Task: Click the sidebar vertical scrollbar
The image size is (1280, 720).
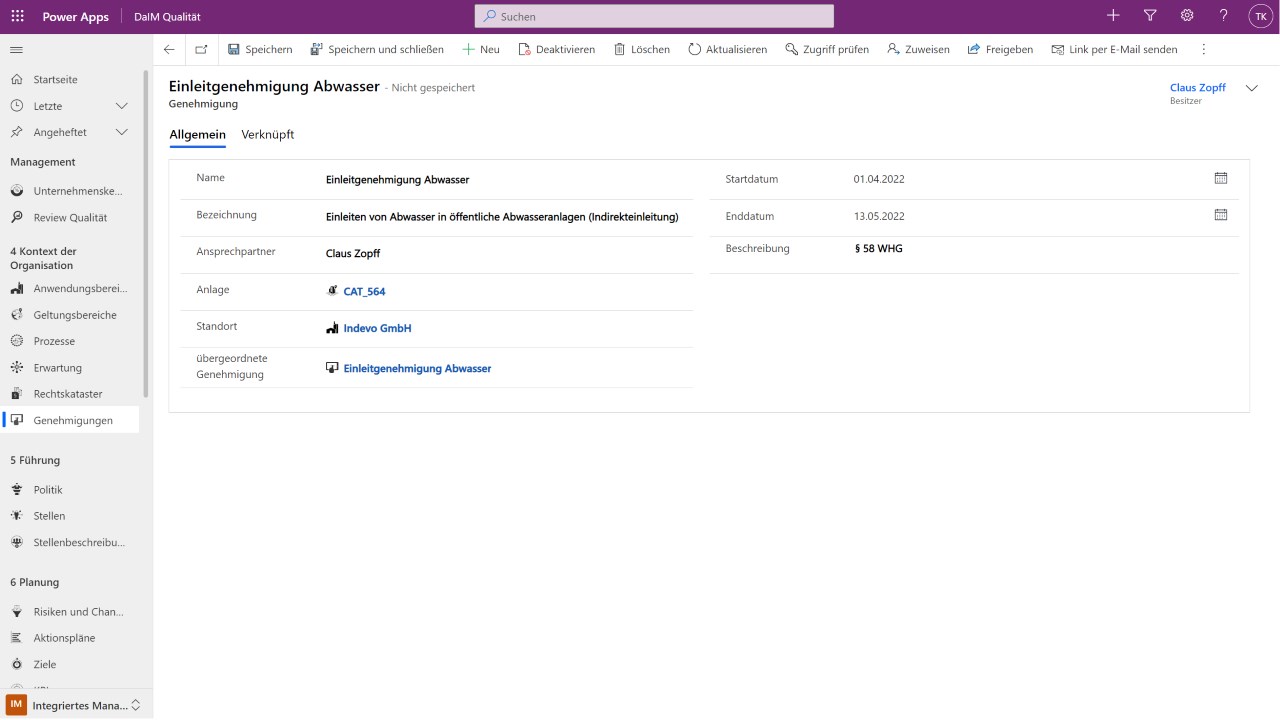Action: [146, 235]
